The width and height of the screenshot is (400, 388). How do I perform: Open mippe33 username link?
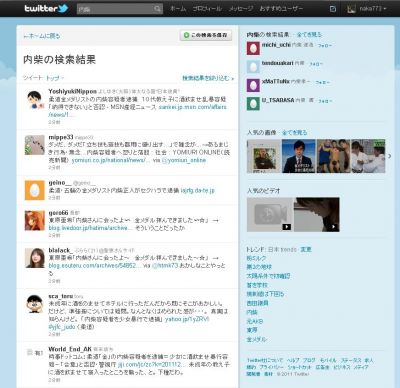(61, 137)
